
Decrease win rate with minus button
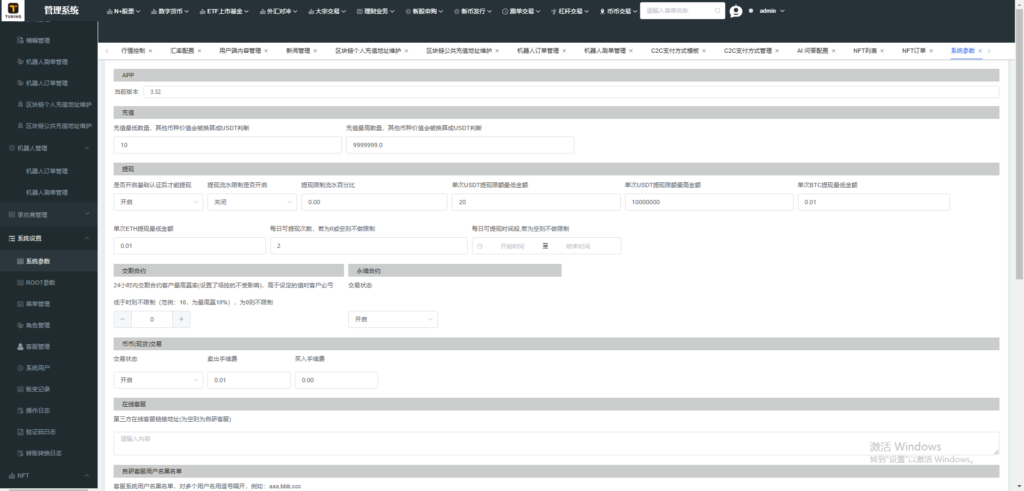point(123,319)
